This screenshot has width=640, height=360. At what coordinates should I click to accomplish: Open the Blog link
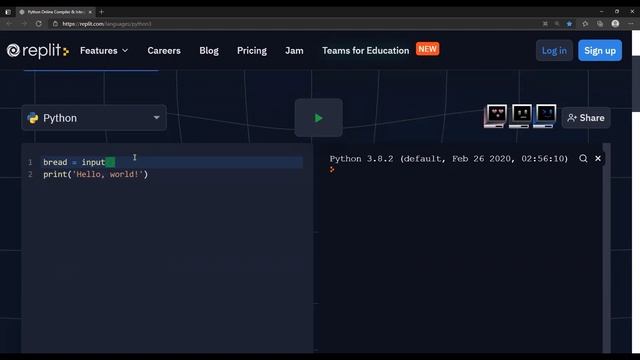click(x=209, y=51)
